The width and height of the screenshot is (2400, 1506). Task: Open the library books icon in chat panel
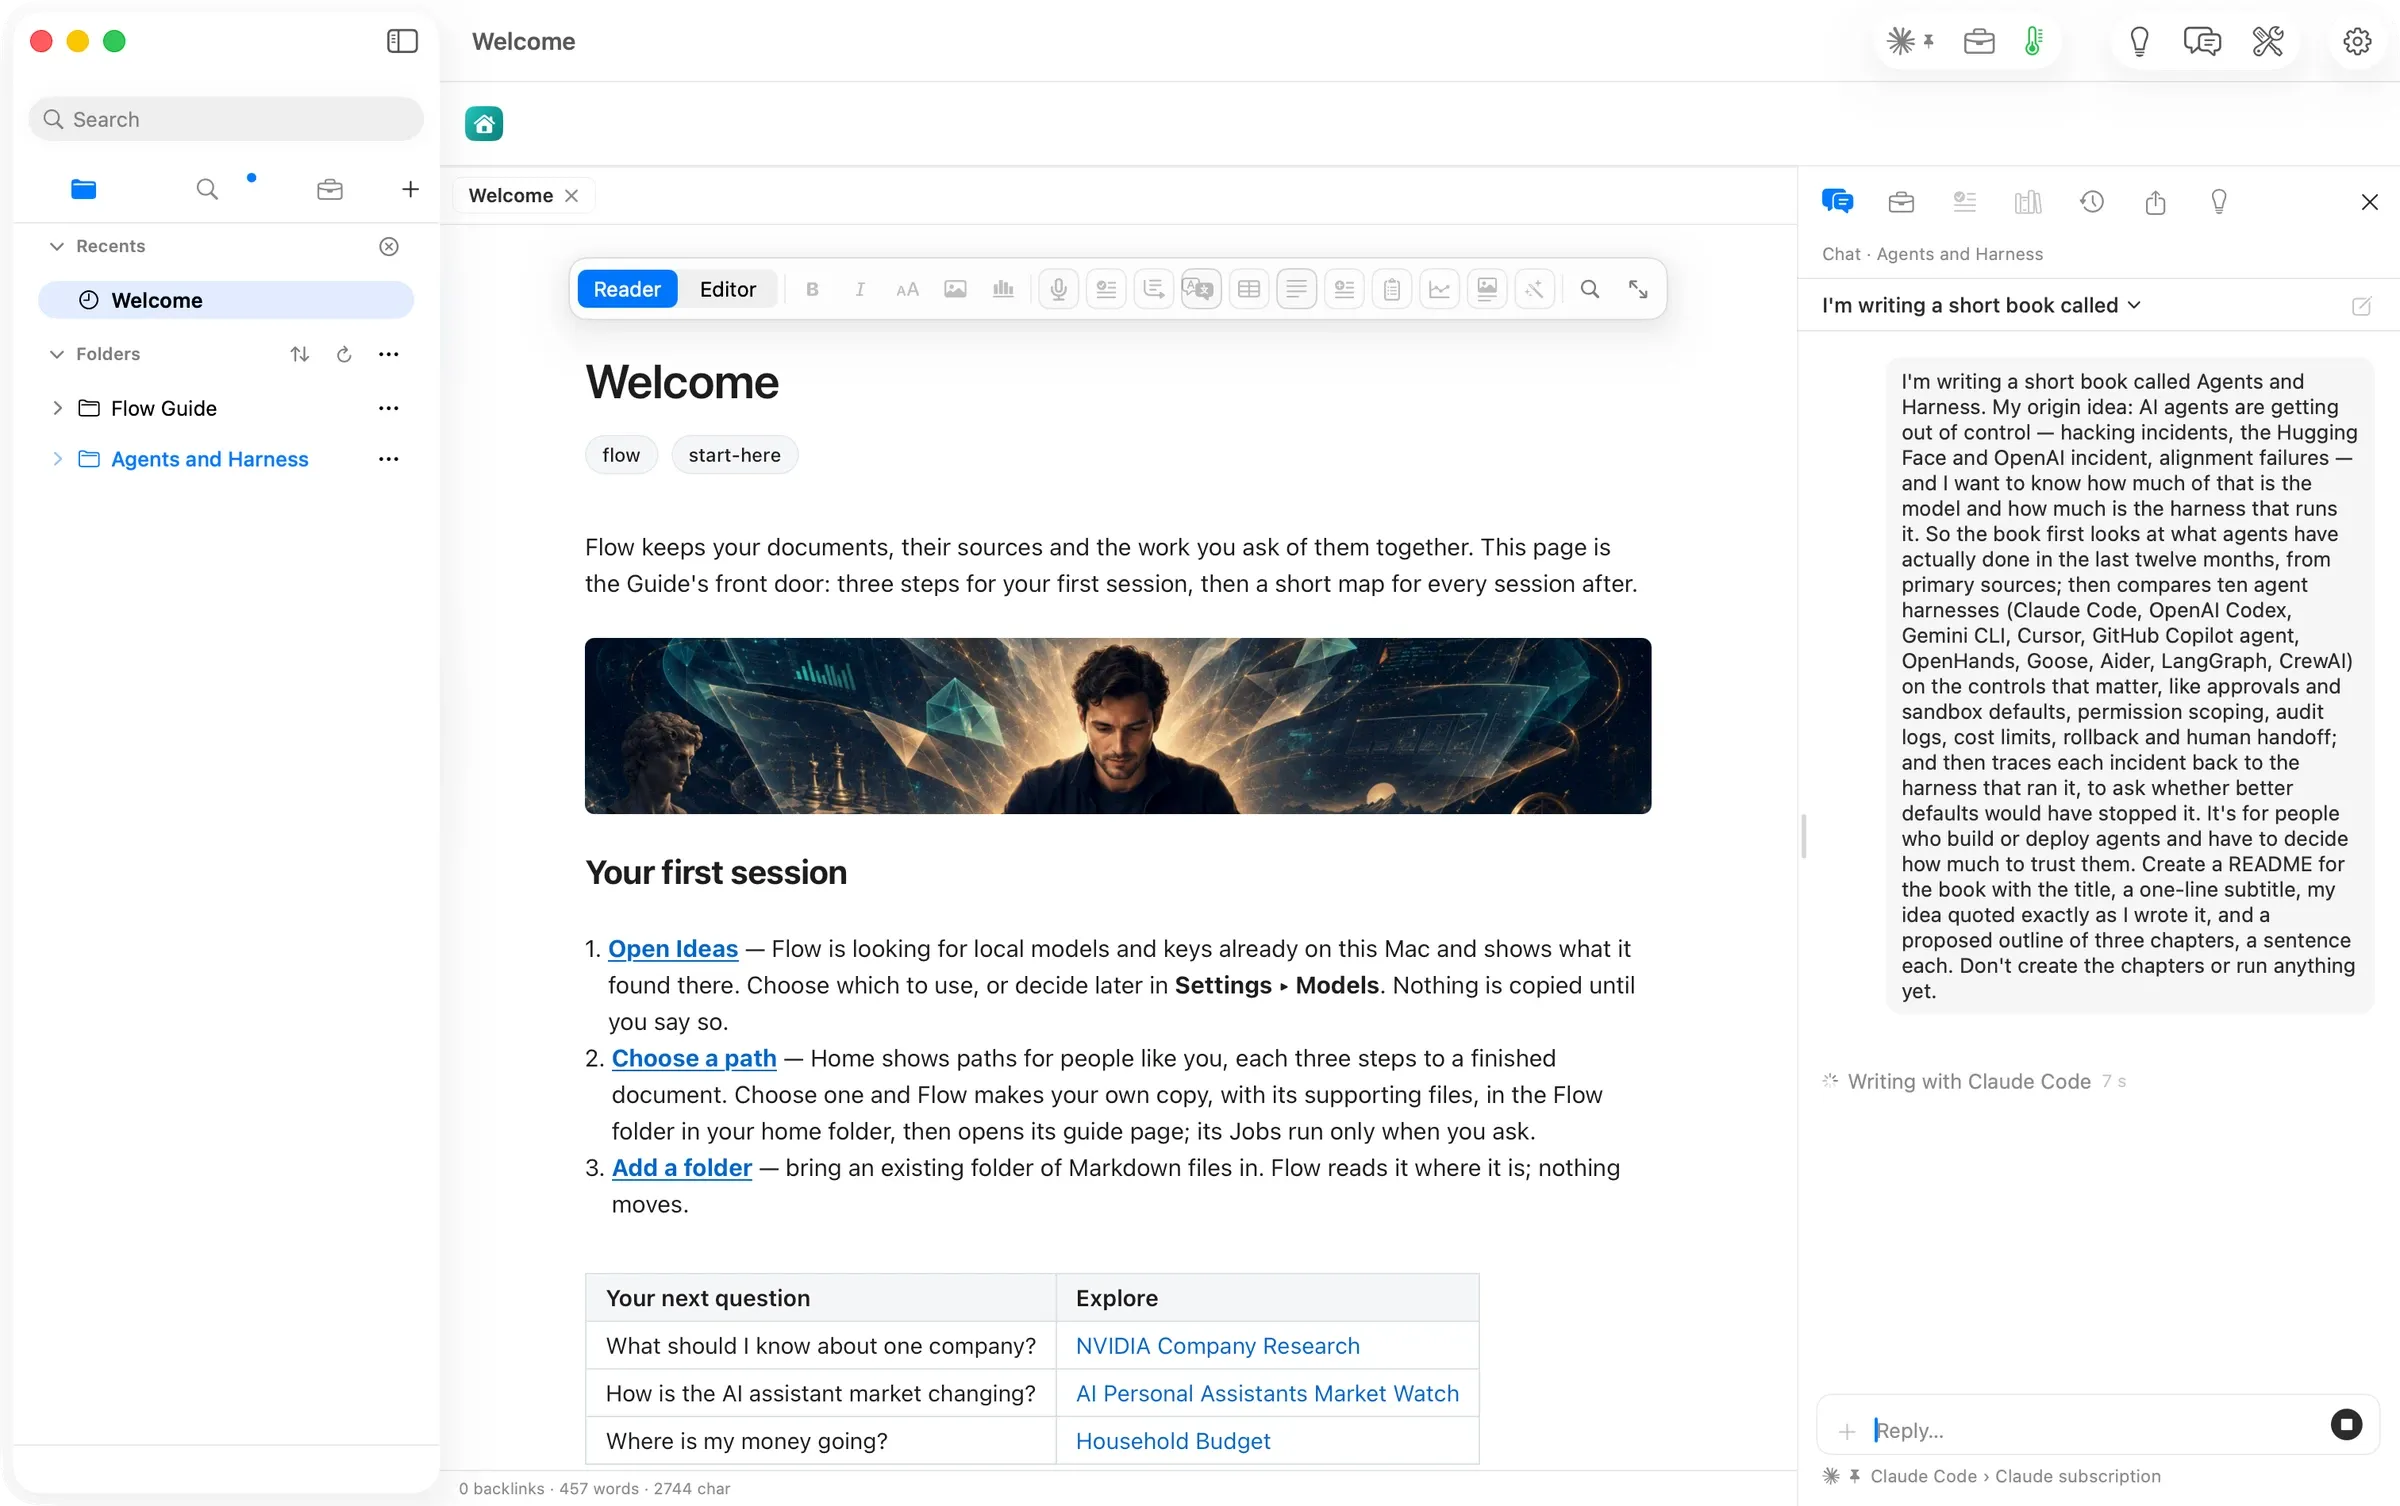(x=2027, y=202)
